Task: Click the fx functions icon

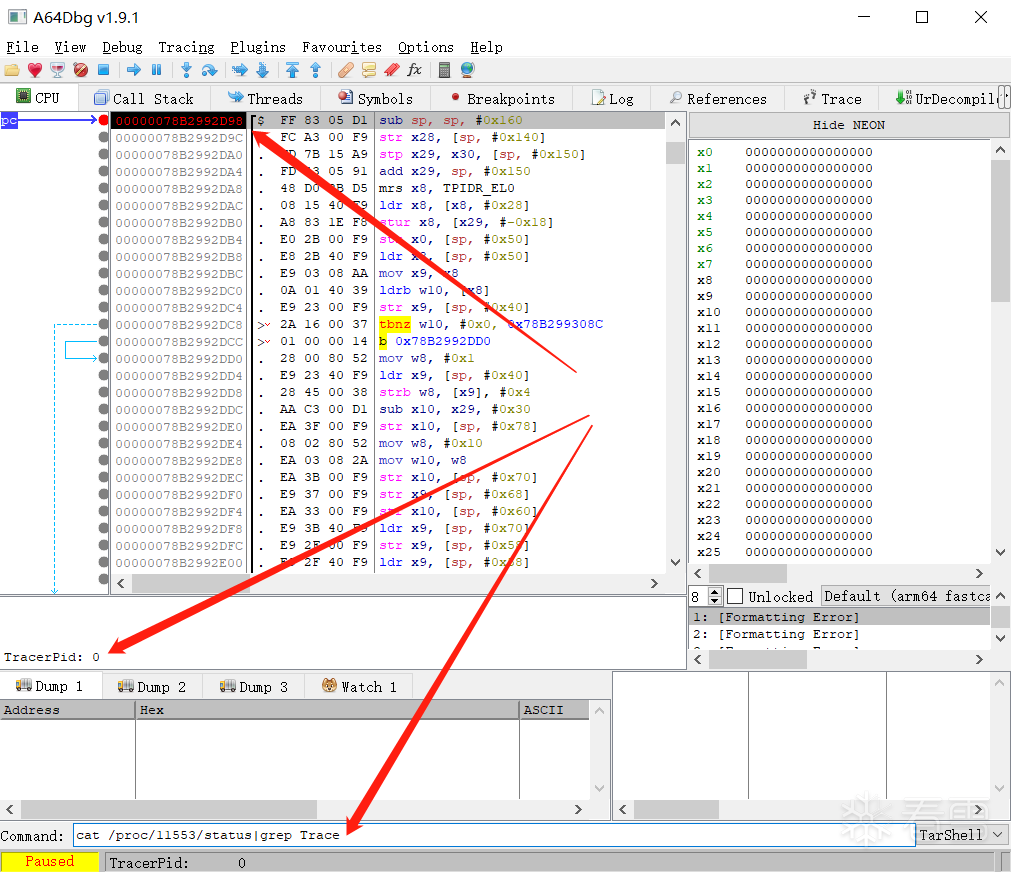Action: 414,70
